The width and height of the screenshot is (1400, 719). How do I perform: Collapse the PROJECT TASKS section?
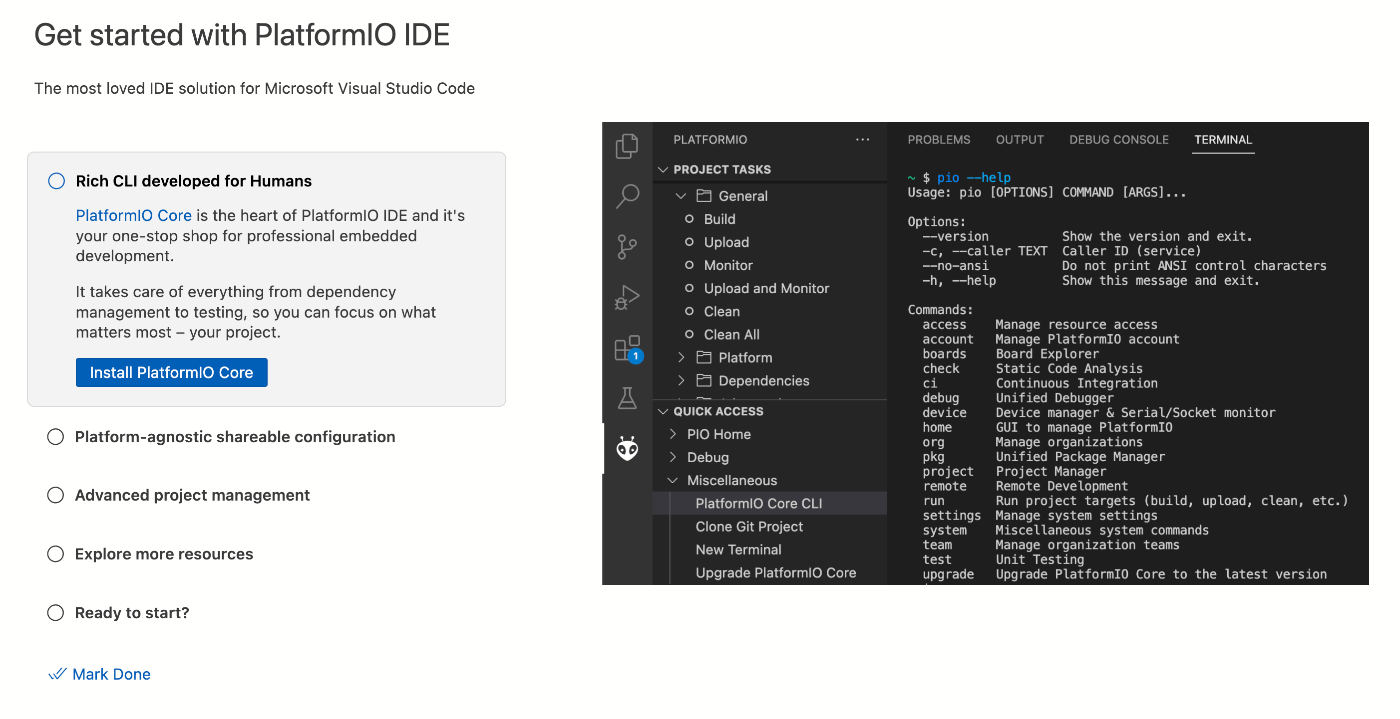coord(663,169)
